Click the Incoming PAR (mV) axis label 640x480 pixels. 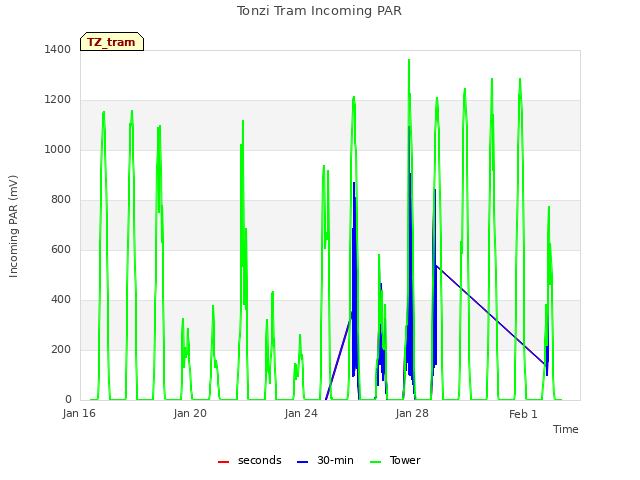click(x=13, y=227)
